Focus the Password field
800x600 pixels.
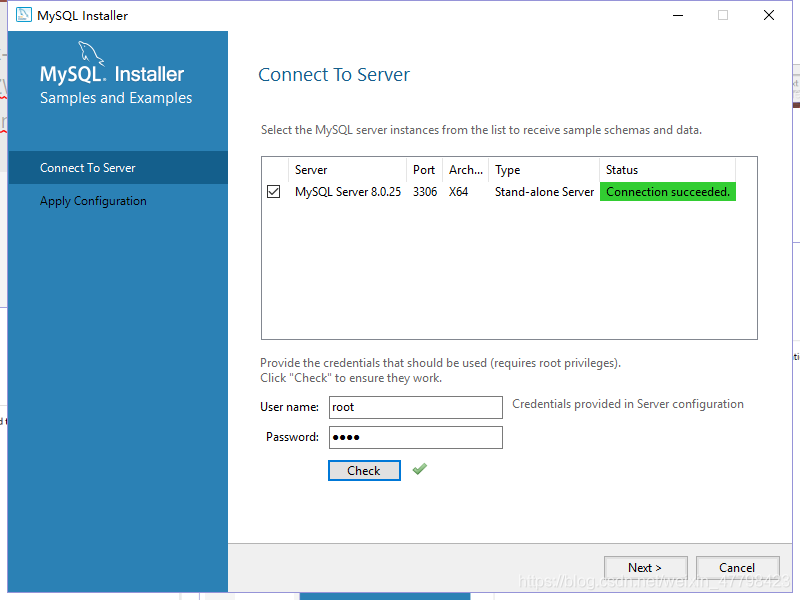(x=415, y=437)
